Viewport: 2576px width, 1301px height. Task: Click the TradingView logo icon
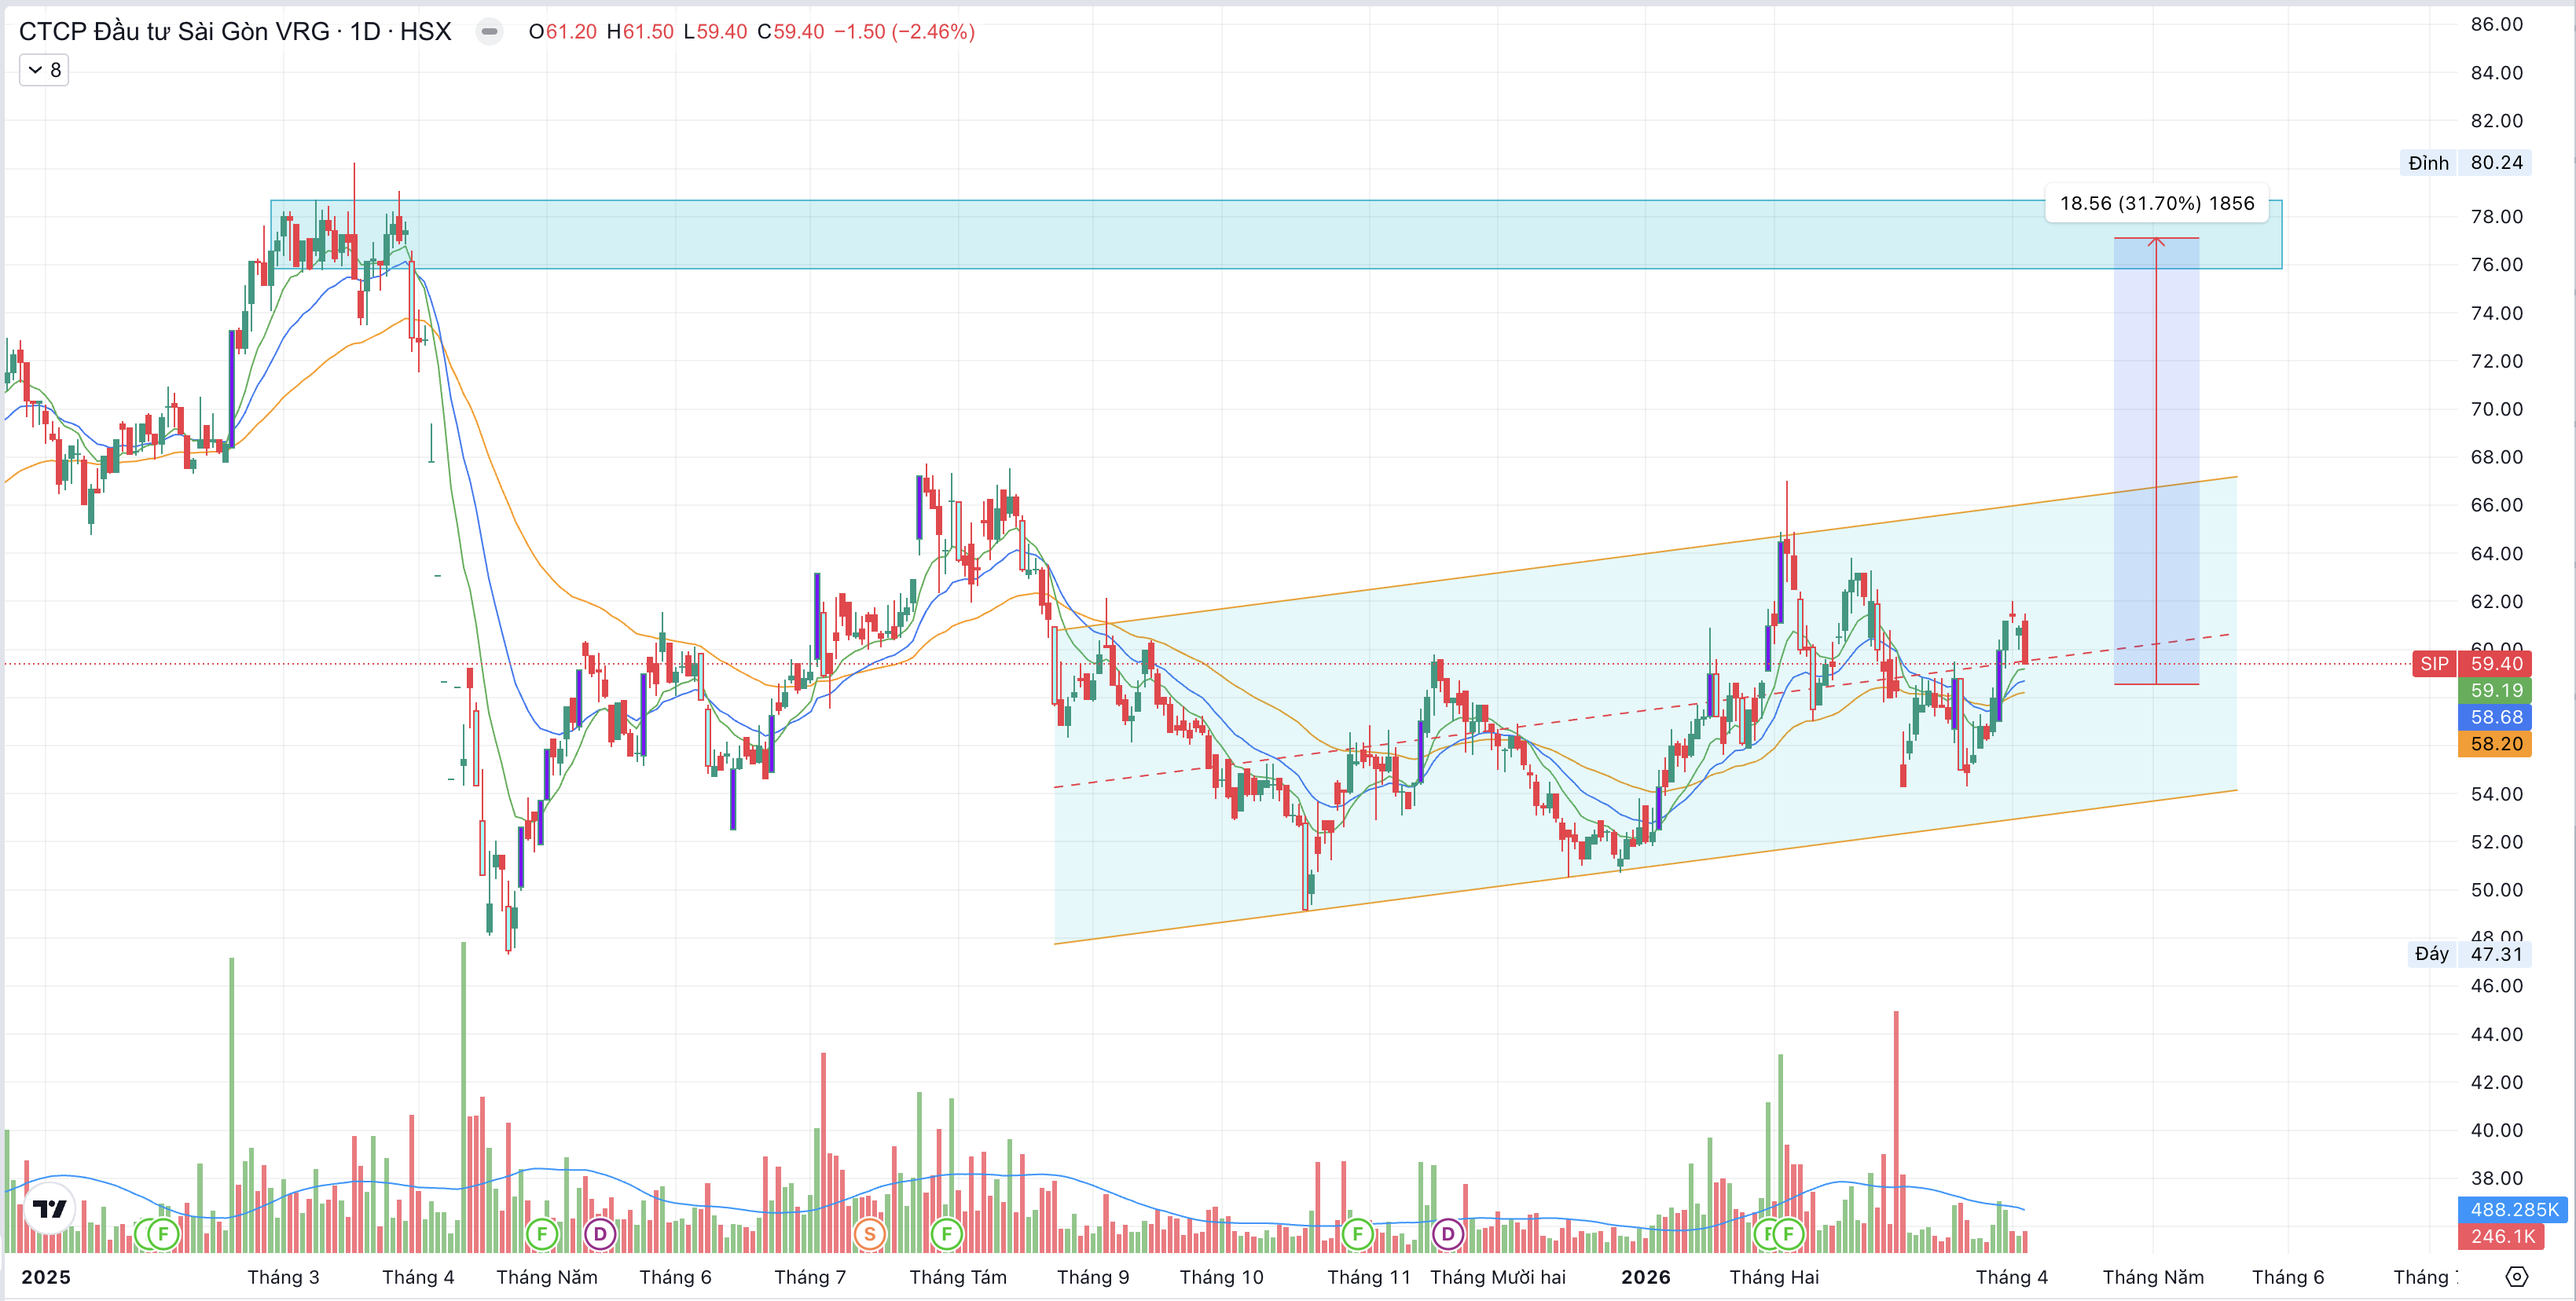(49, 1209)
